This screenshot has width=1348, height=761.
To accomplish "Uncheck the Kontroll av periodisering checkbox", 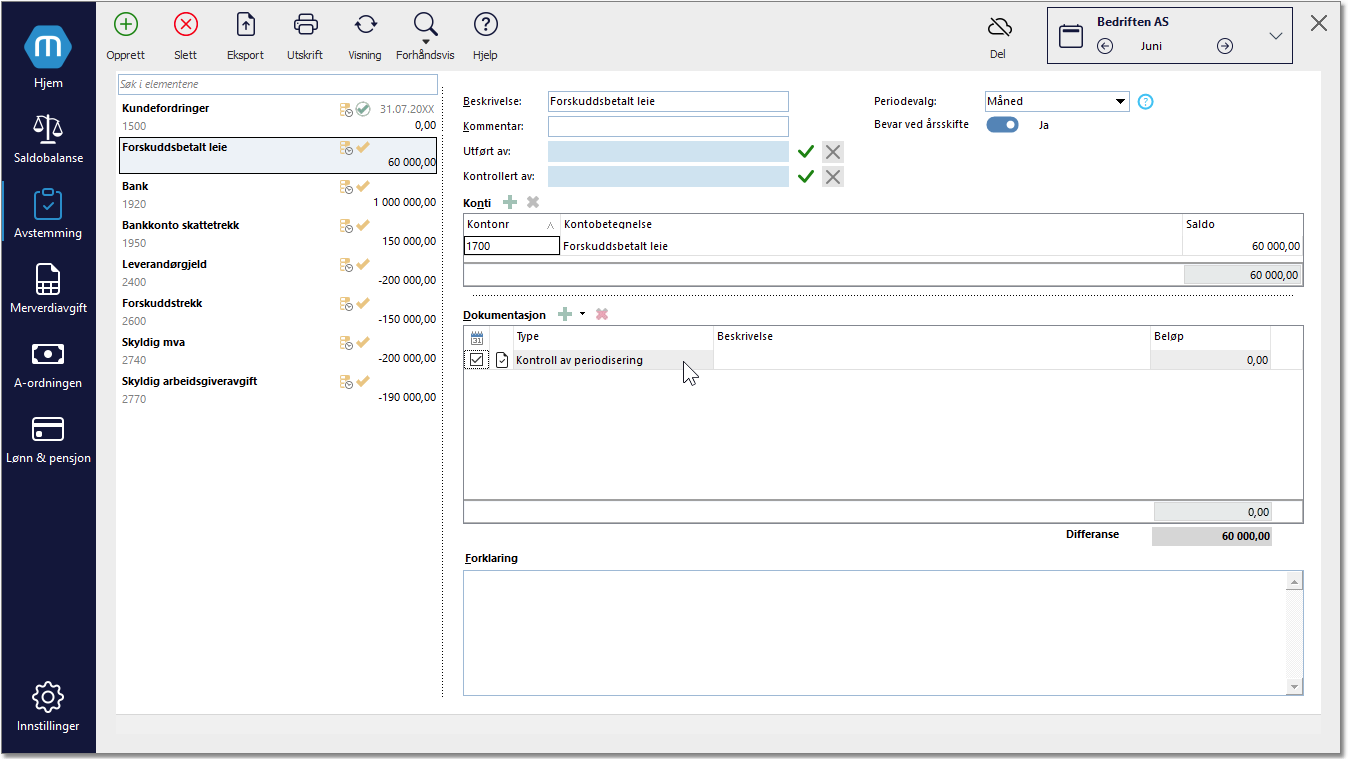I will (x=477, y=360).
